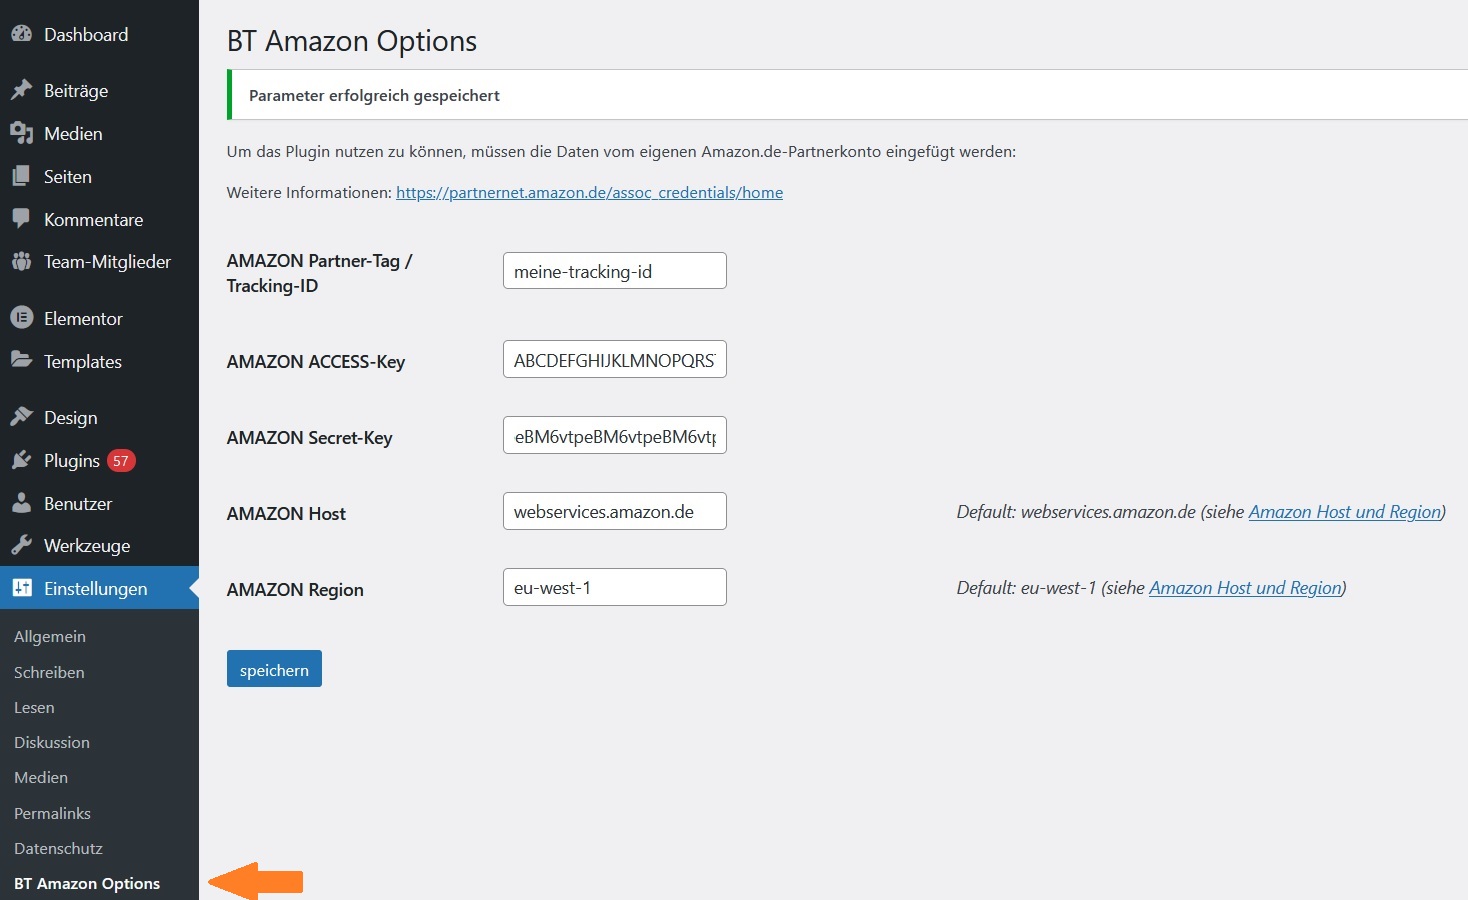
Task: Click 'Default: eu-west-1' hint text
Action: pyautogui.click(x=1026, y=587)
